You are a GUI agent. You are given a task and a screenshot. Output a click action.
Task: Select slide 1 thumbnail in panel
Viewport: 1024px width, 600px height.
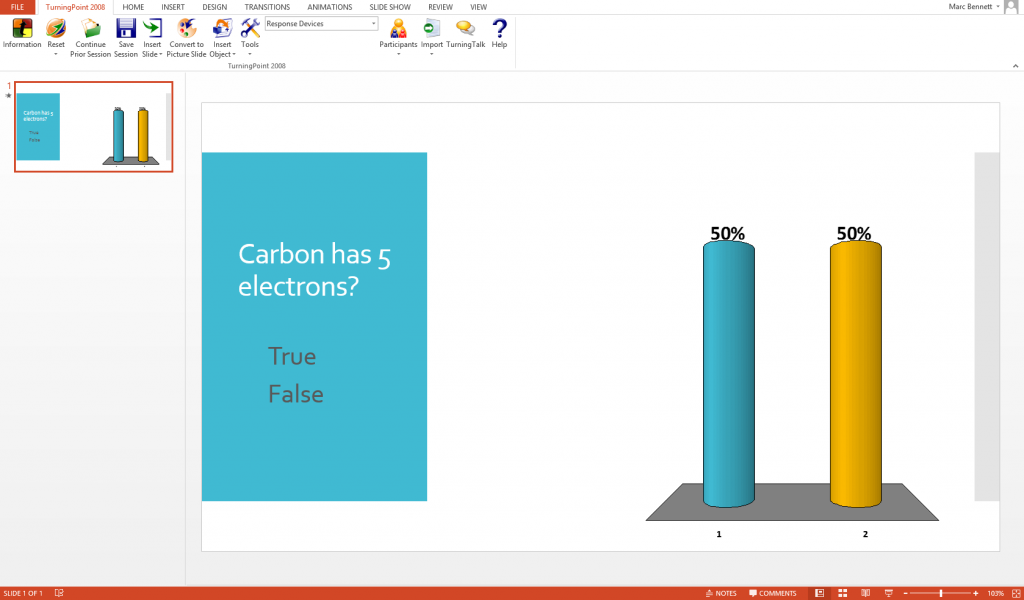pos(93,127)
